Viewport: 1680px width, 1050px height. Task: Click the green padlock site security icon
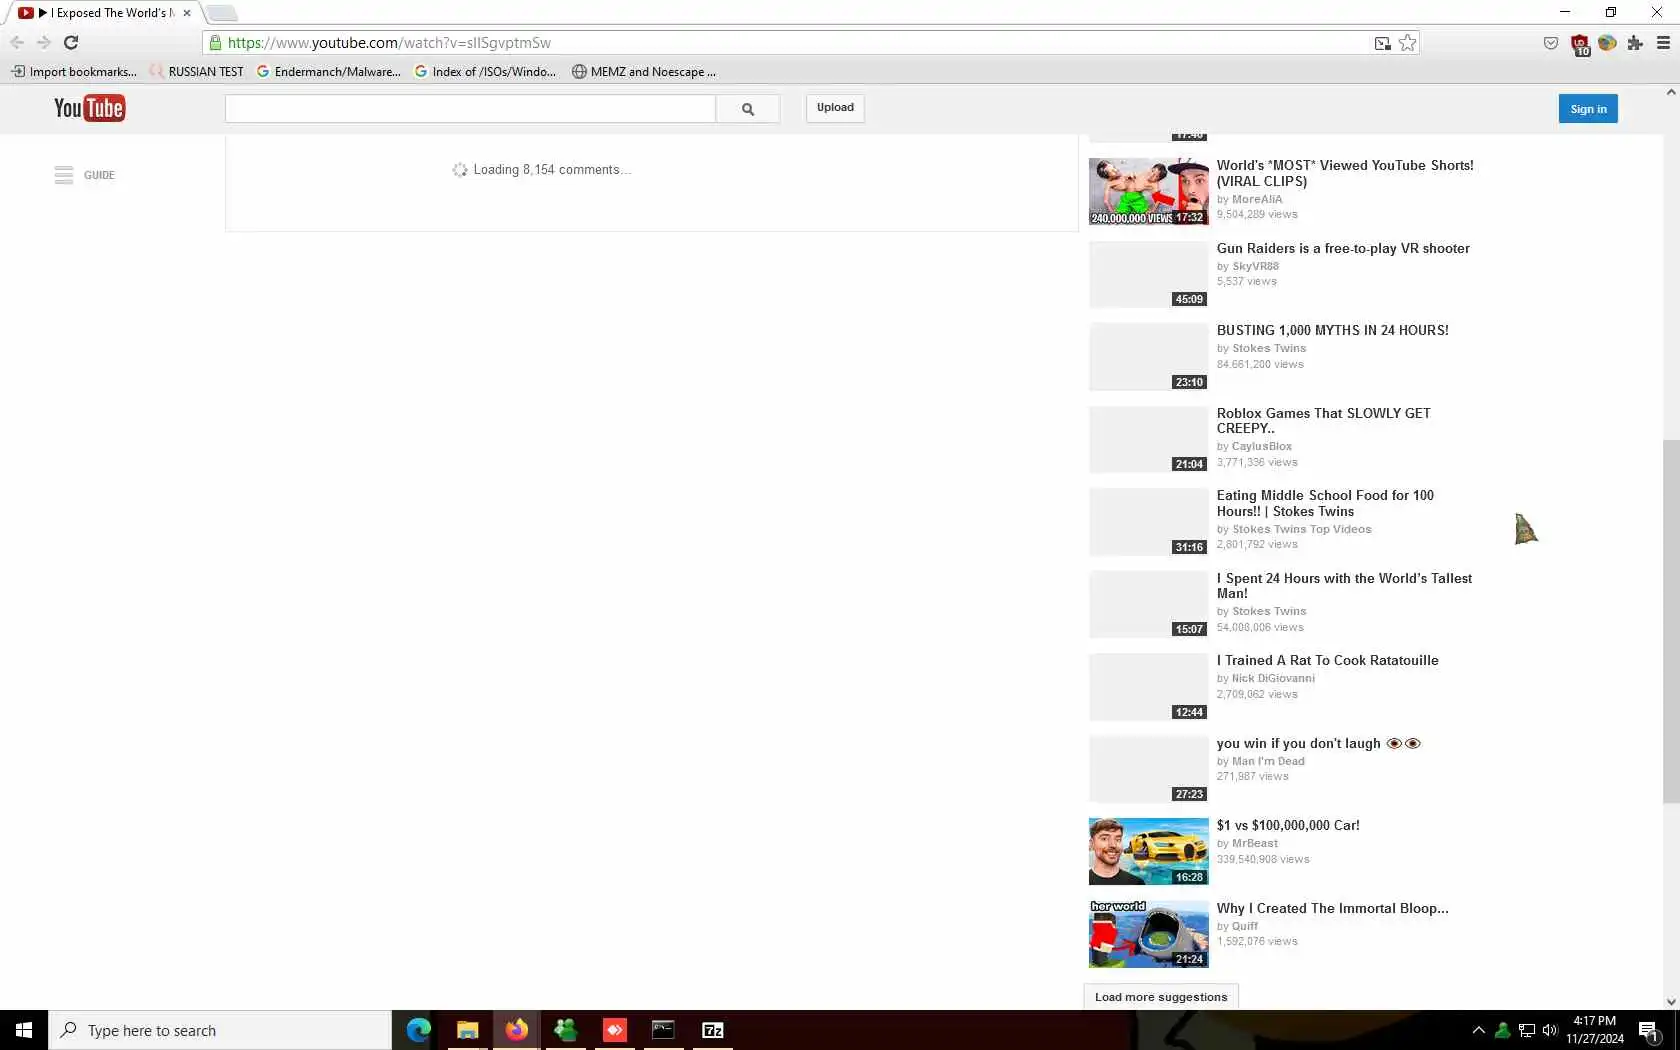click(x=215, y=43)
